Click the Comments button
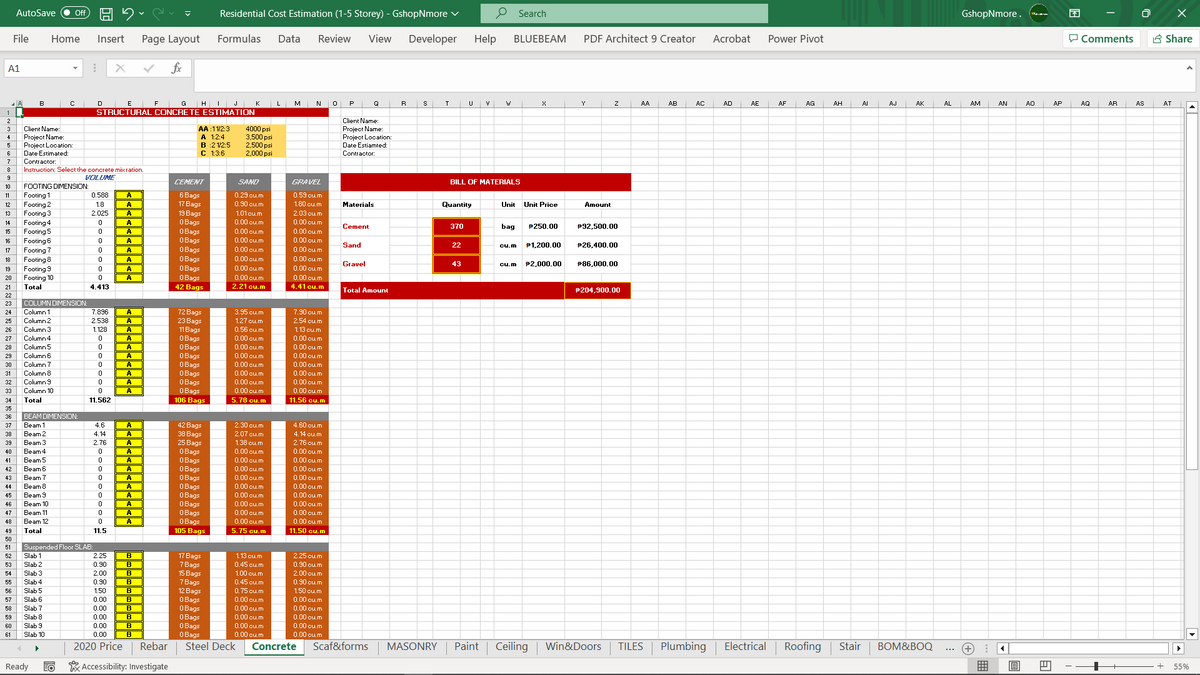The height and width of the screenshot is (675, 1200). click(1101, 39)
